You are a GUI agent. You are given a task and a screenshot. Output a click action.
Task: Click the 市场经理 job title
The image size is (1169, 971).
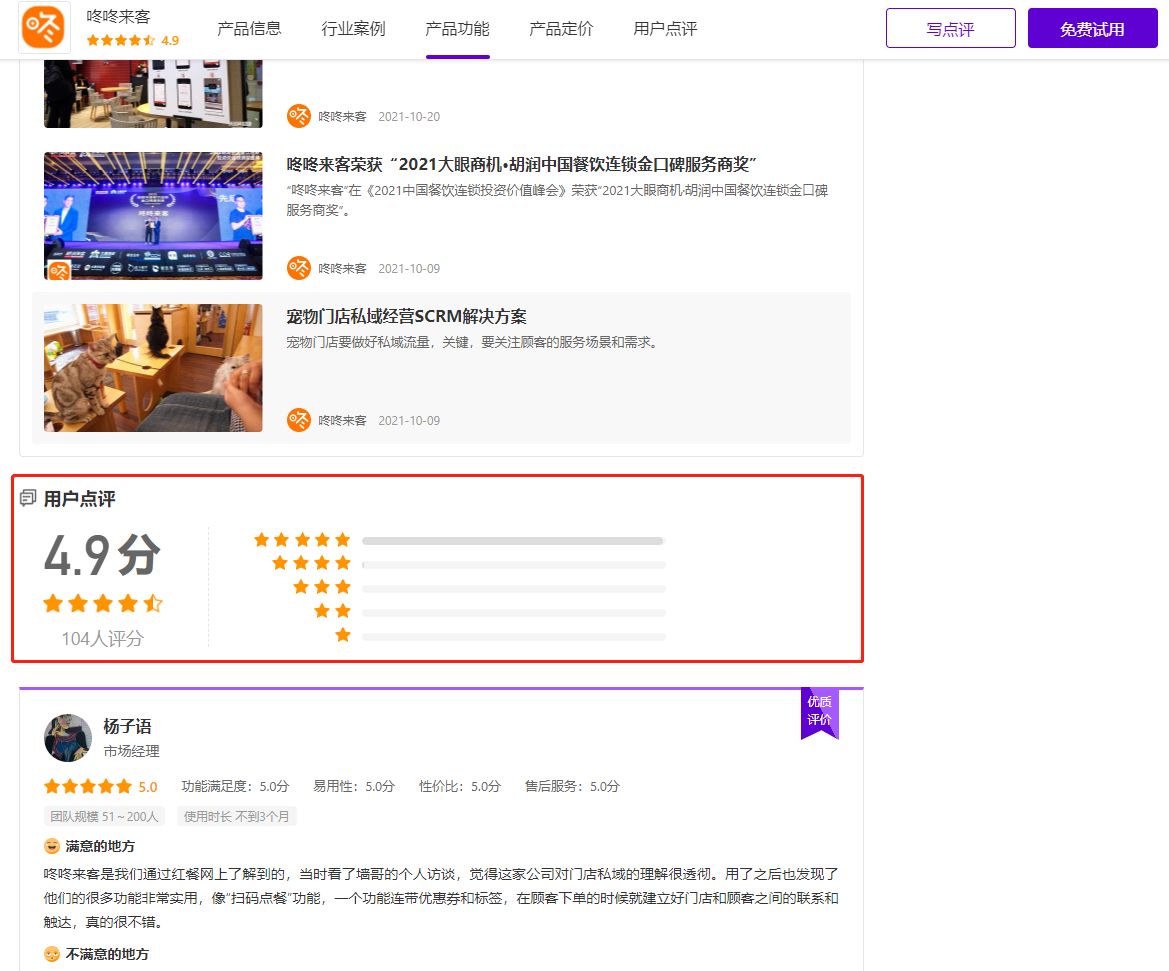coord(131,751)
